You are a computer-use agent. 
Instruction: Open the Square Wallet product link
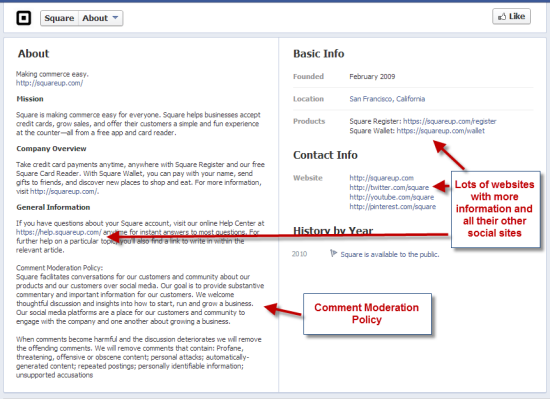pyautogui.click(x=441, y=131)
